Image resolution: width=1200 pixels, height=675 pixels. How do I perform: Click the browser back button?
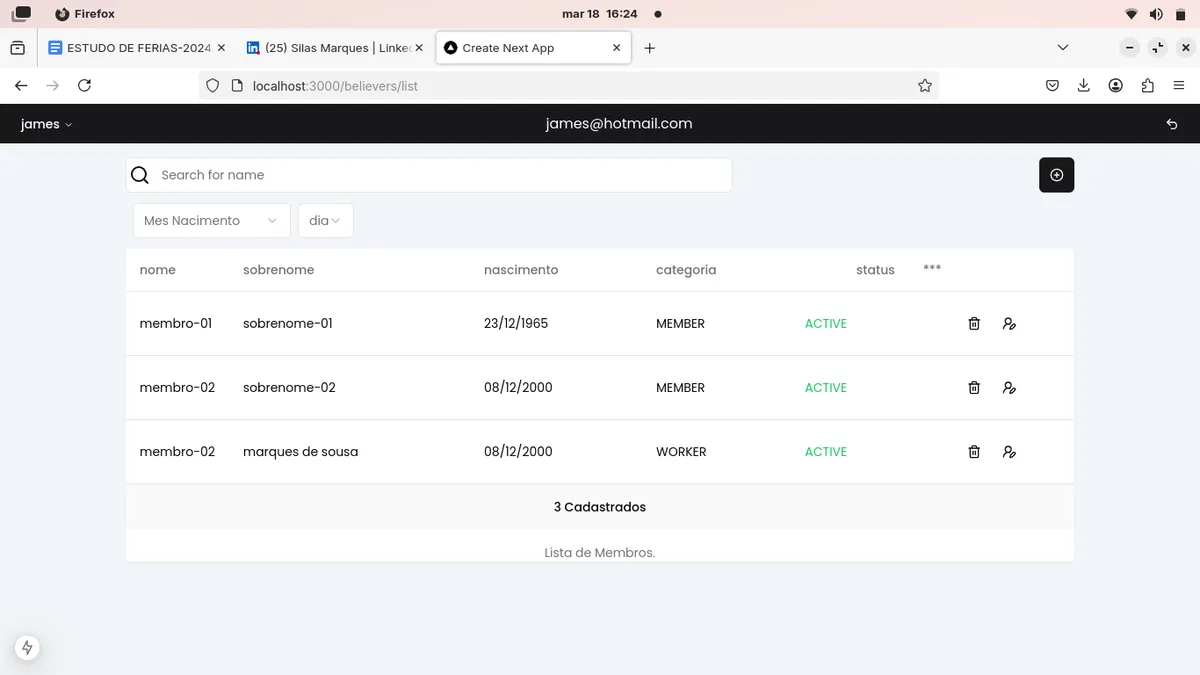pyautogui.click(x=21, y=85)
